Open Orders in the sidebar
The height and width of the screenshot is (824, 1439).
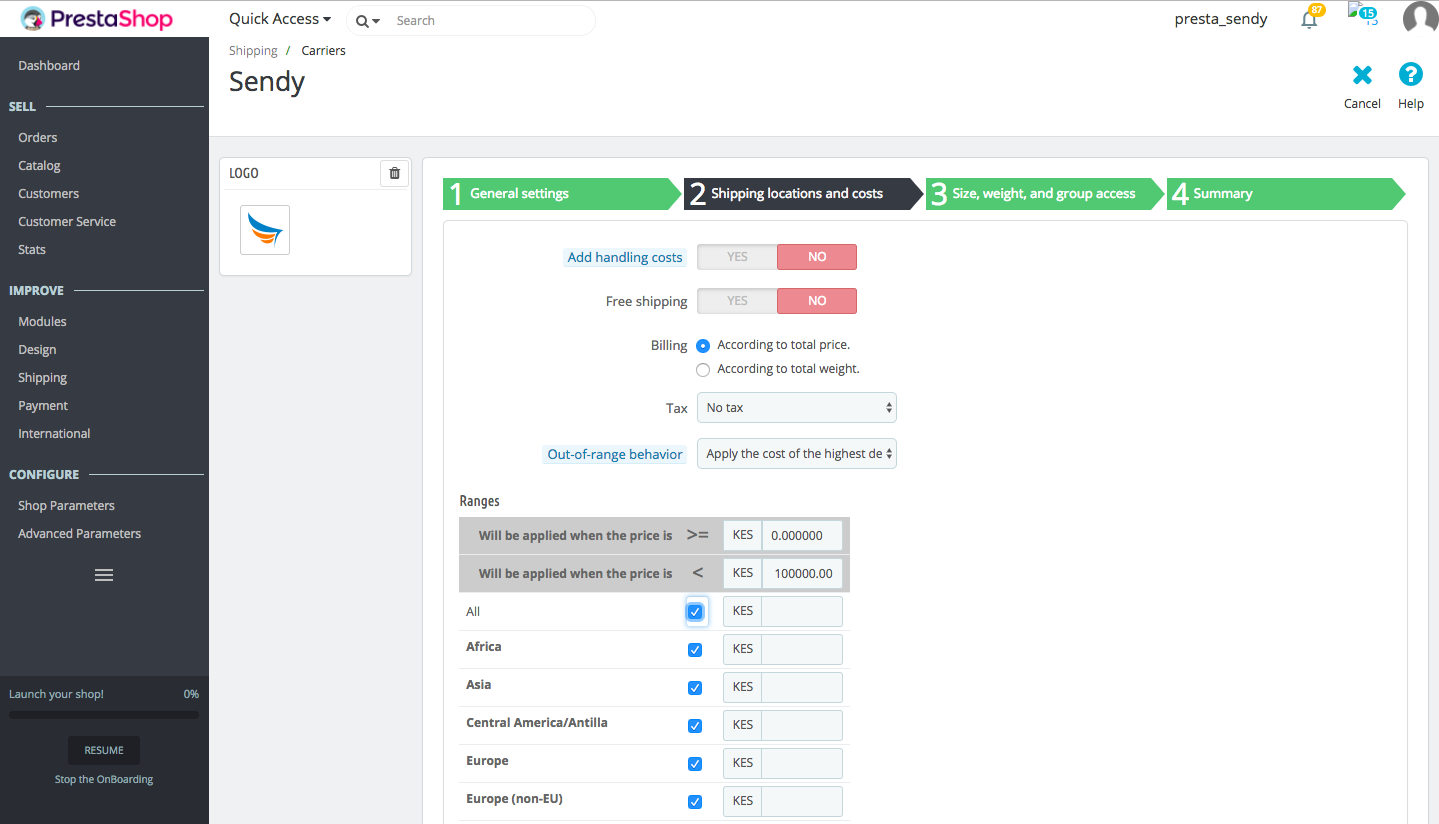38,138
